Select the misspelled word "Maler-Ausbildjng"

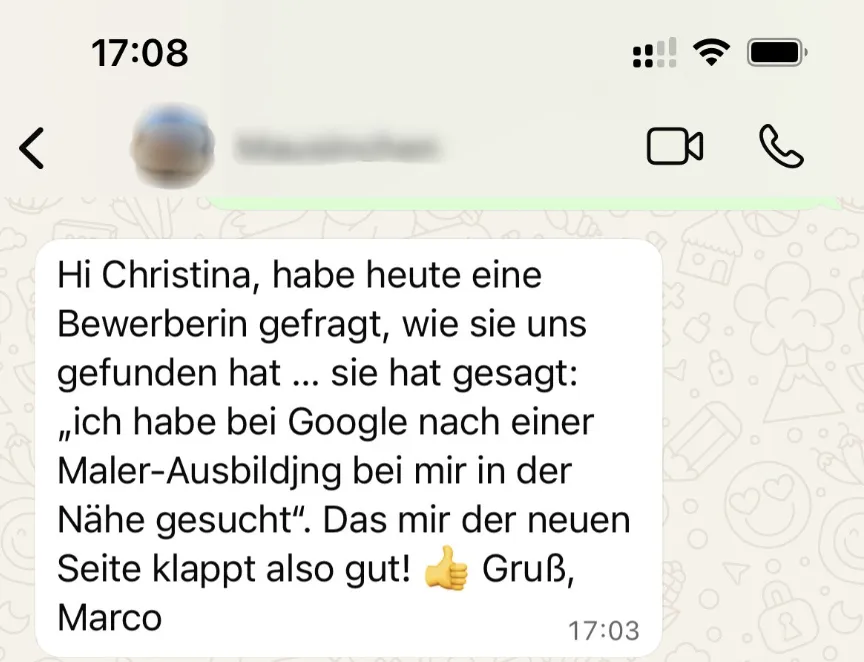click(199, 473)
